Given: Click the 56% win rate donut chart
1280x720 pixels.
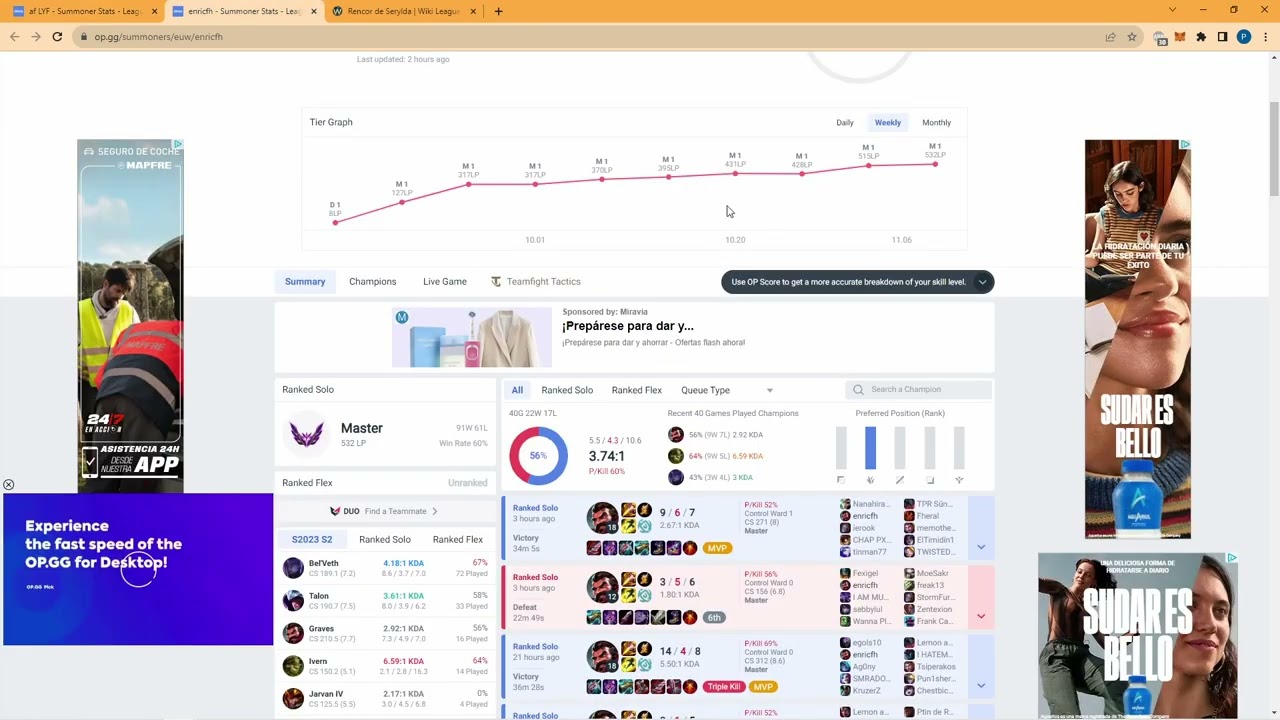Looking at the screenshot, I should coord(538,455).
